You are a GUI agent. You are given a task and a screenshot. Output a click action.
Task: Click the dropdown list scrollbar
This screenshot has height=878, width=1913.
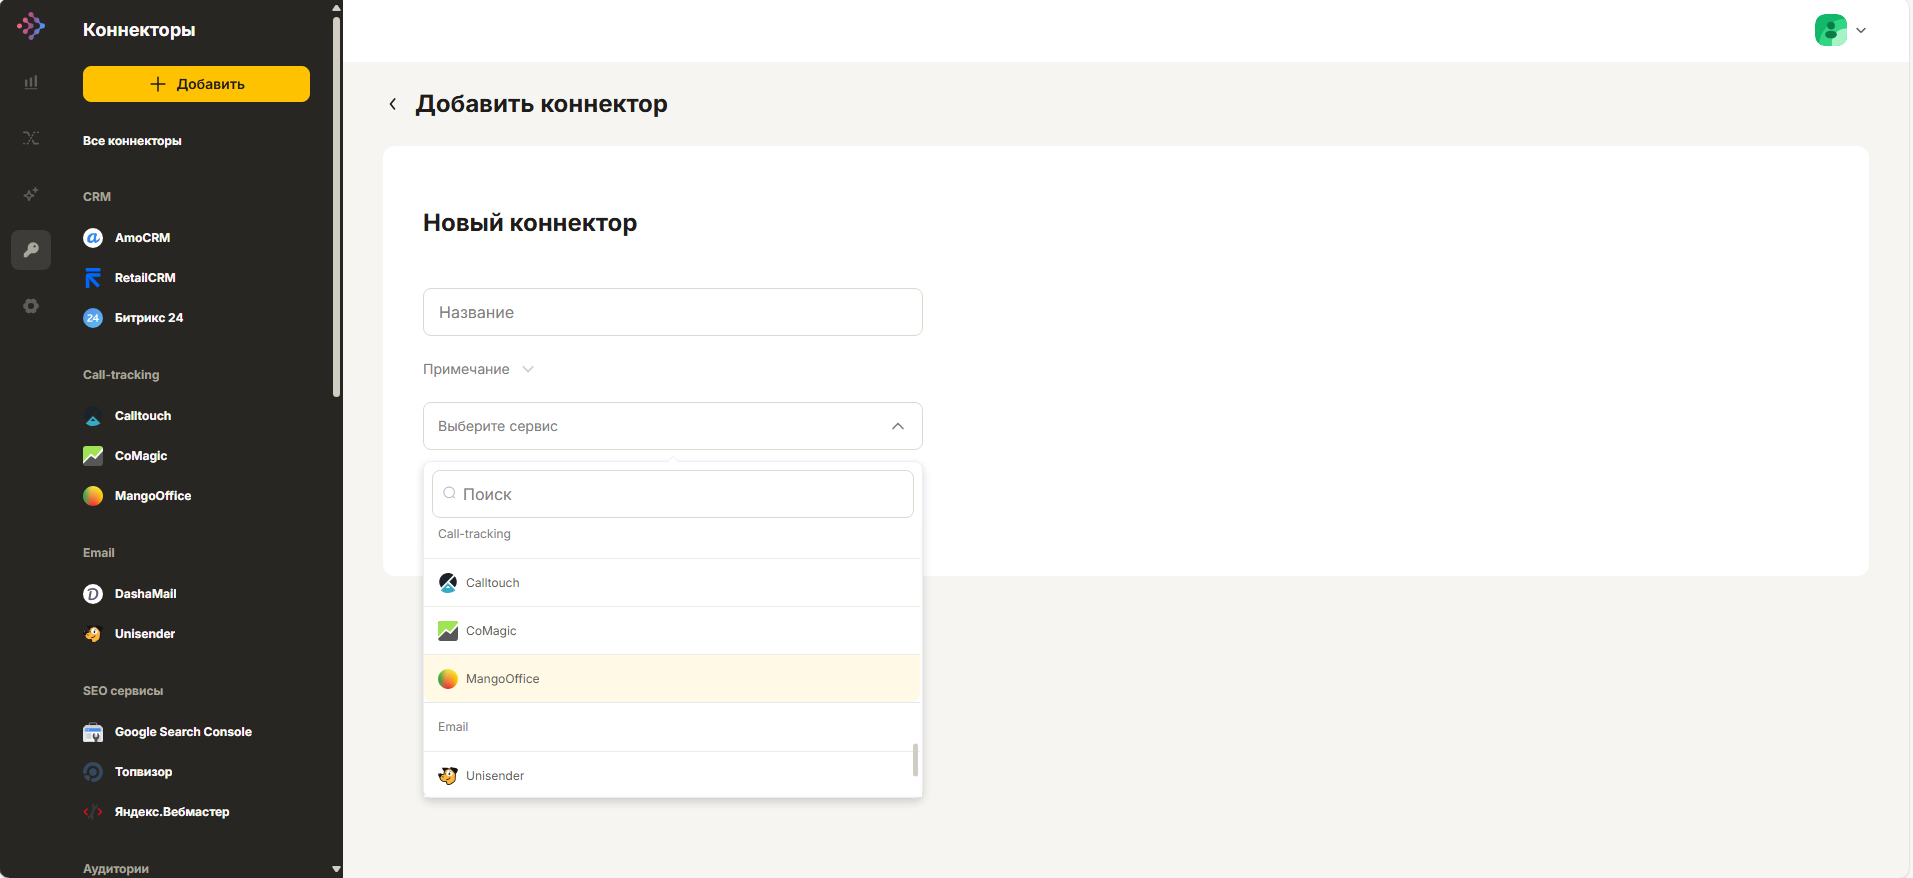(915, 759)
